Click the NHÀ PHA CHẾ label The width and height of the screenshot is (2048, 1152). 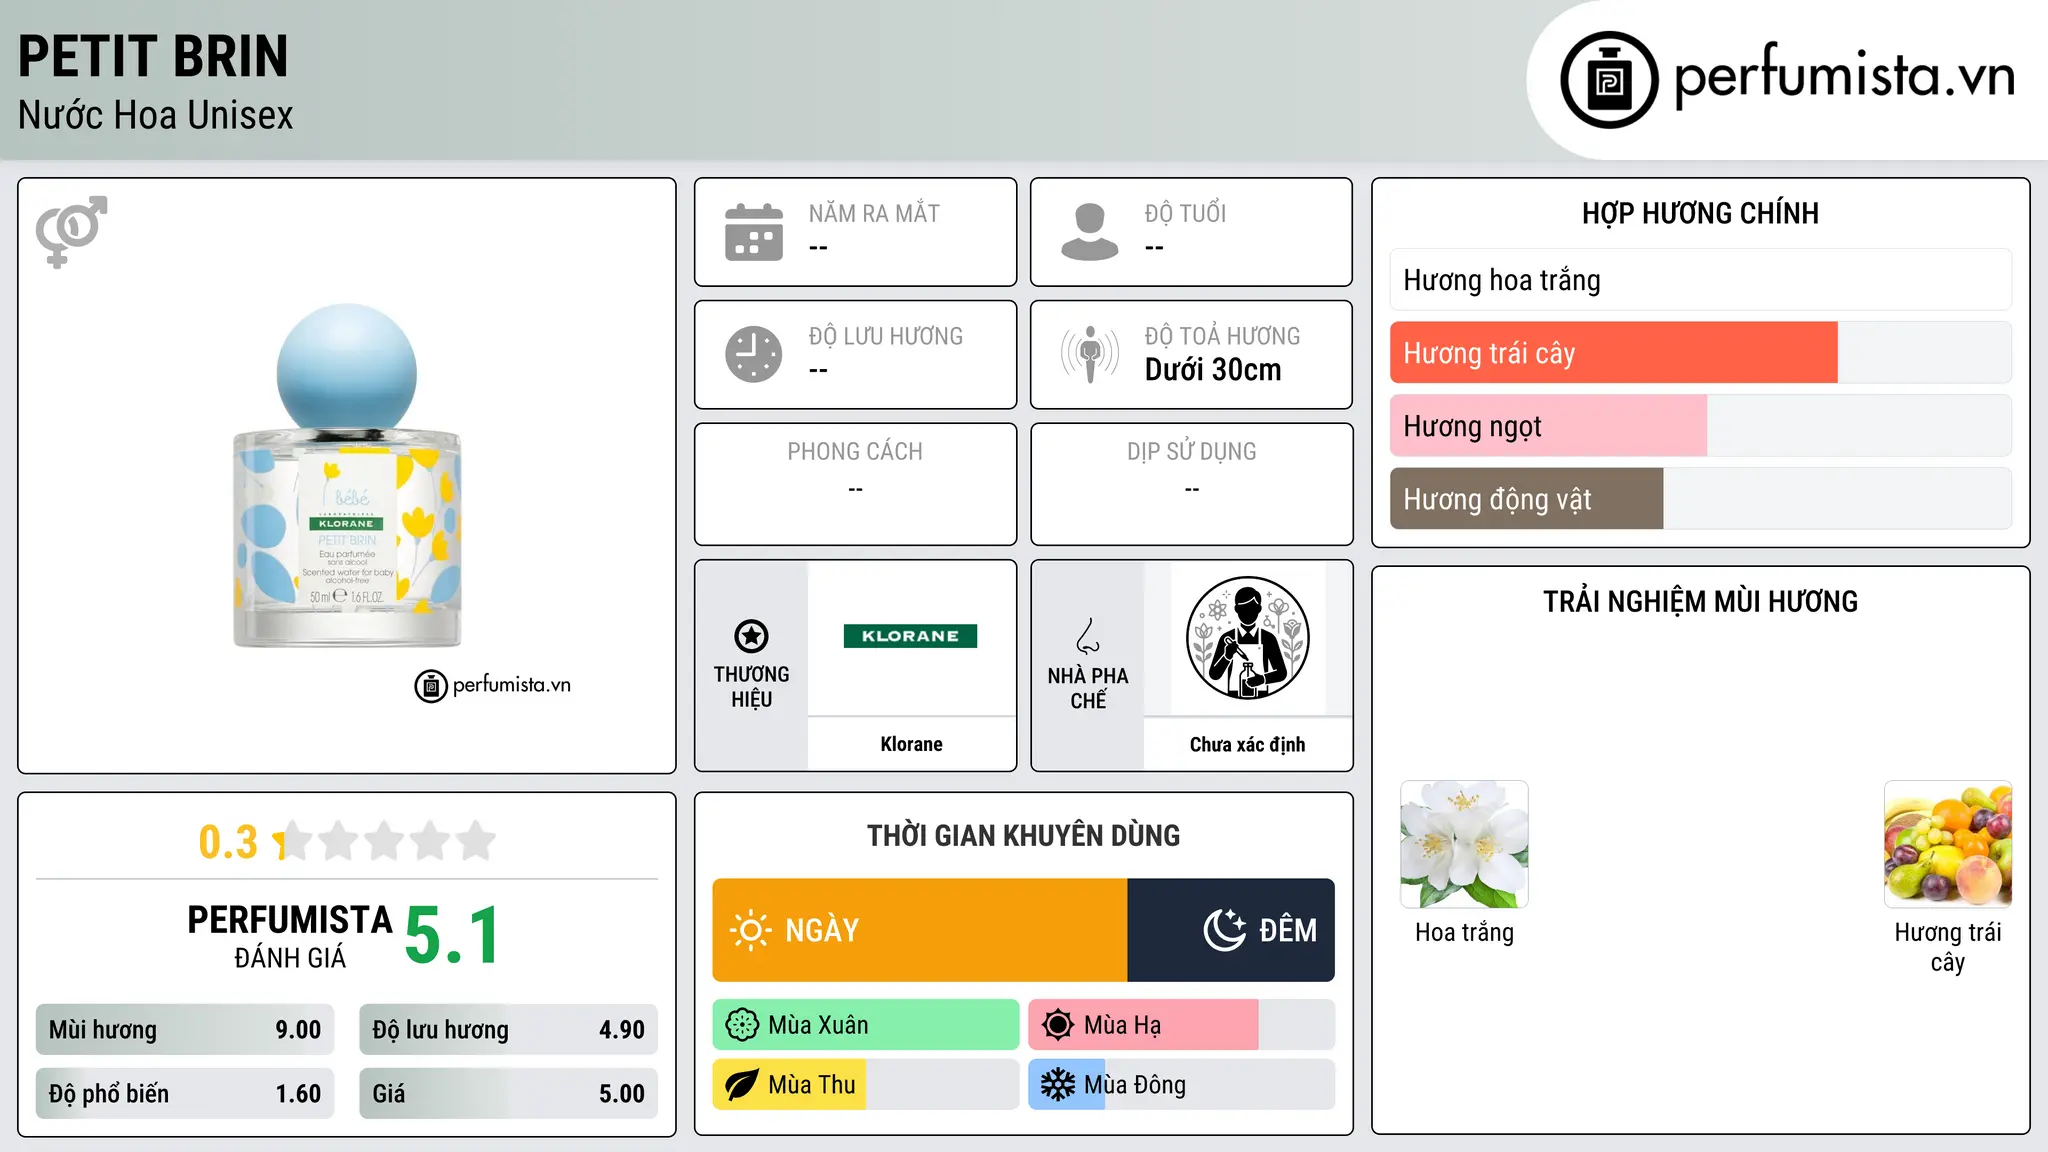pyautogui.click(x=1088, y=688)
